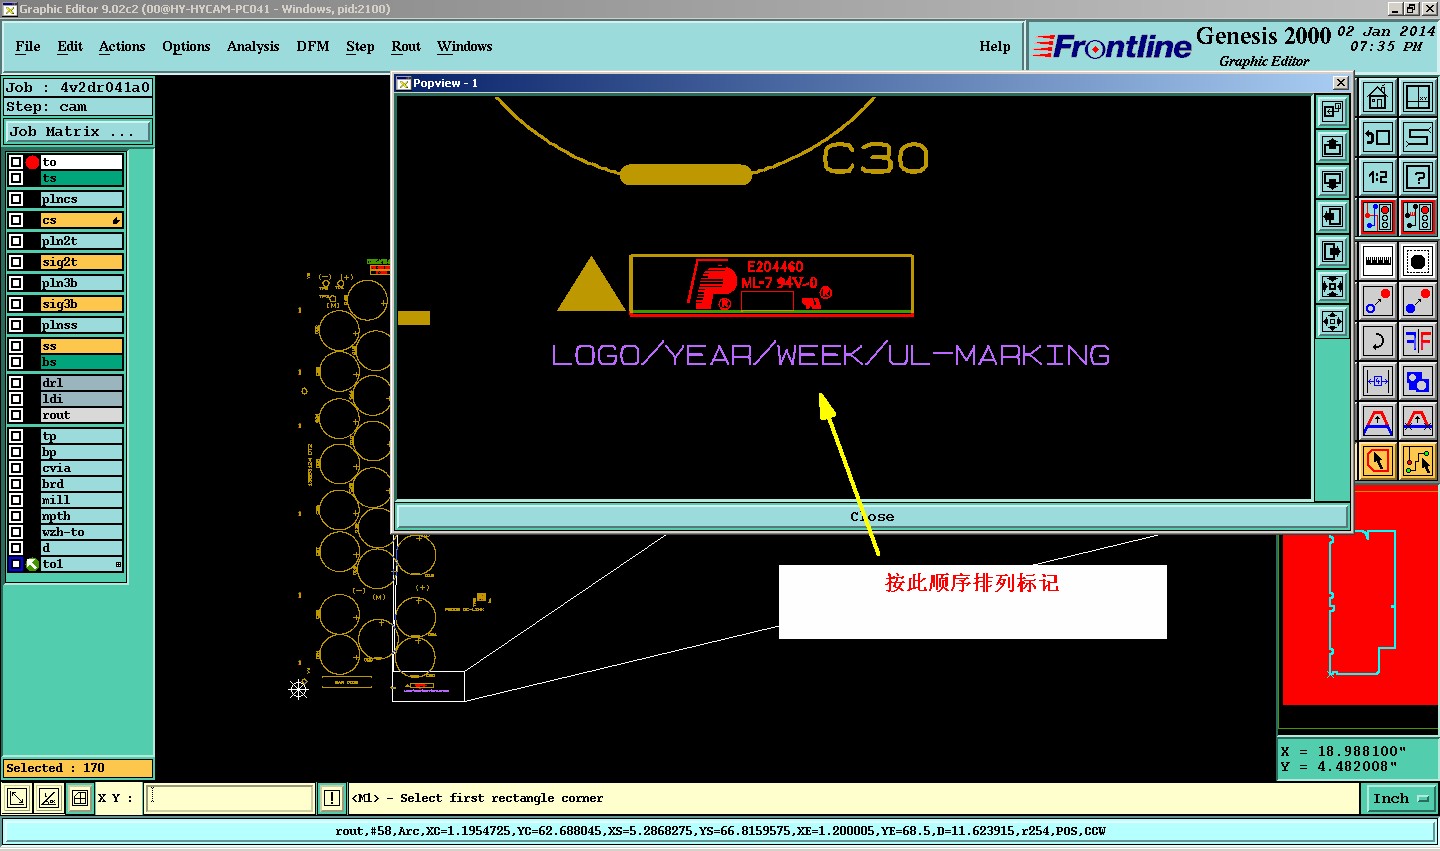This screenshot has width=1440, height=851.
Task: Click the Home view icon
Action: tap(1378, 97)
